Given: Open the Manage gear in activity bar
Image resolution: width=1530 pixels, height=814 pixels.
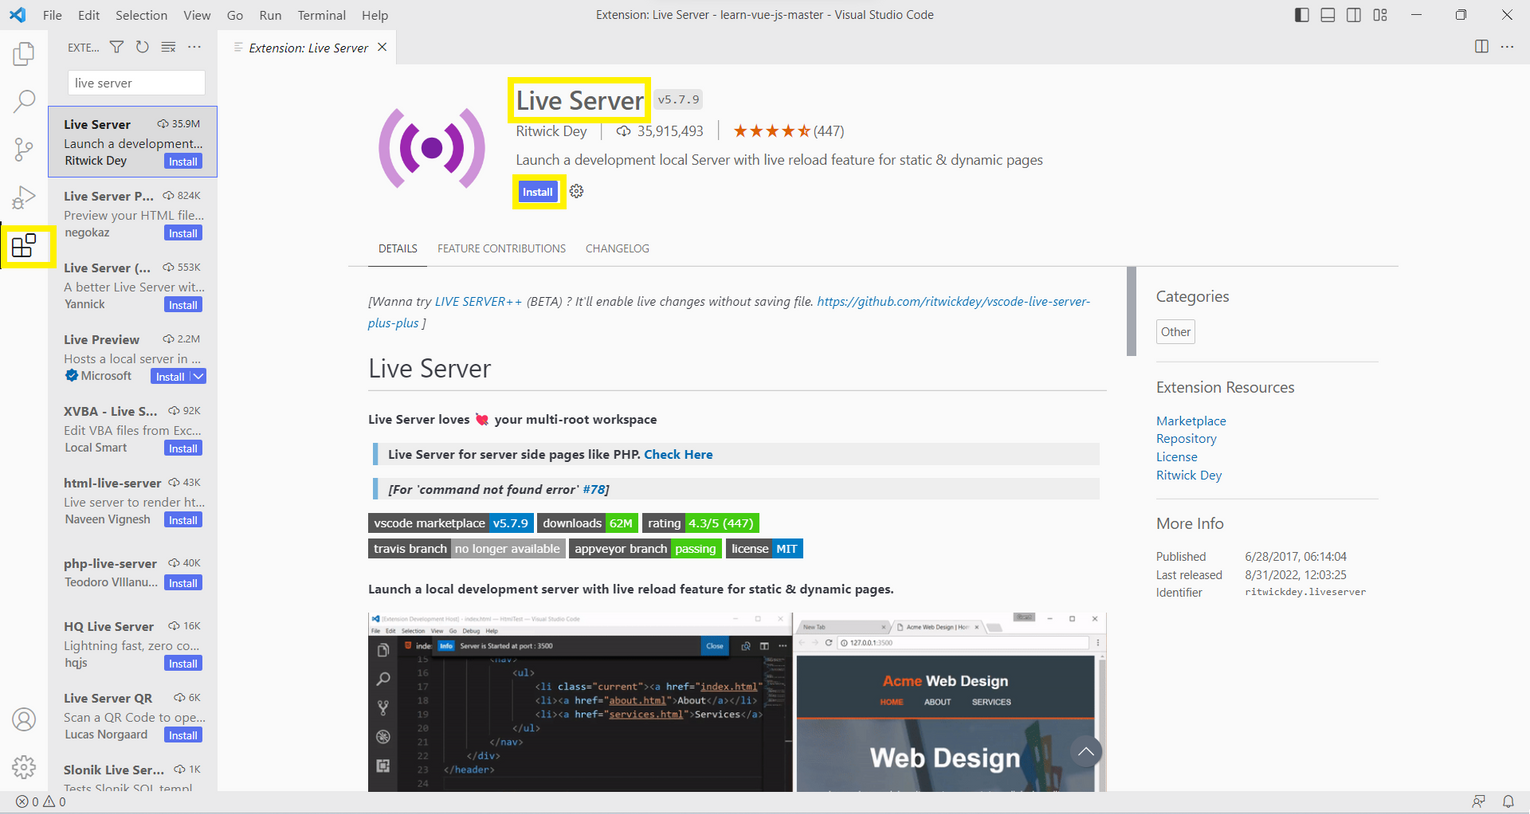Looking at the screenshot, I should pos(24,767).
